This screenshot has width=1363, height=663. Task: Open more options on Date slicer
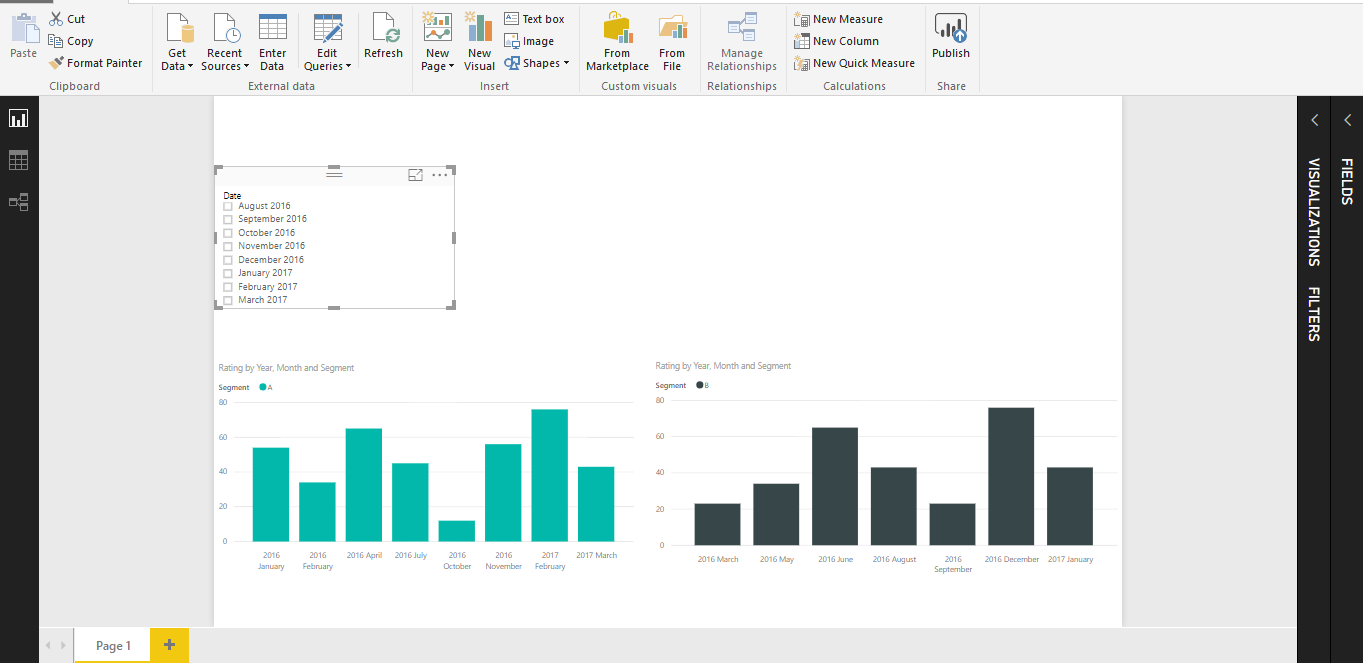(x=440, y=175)
